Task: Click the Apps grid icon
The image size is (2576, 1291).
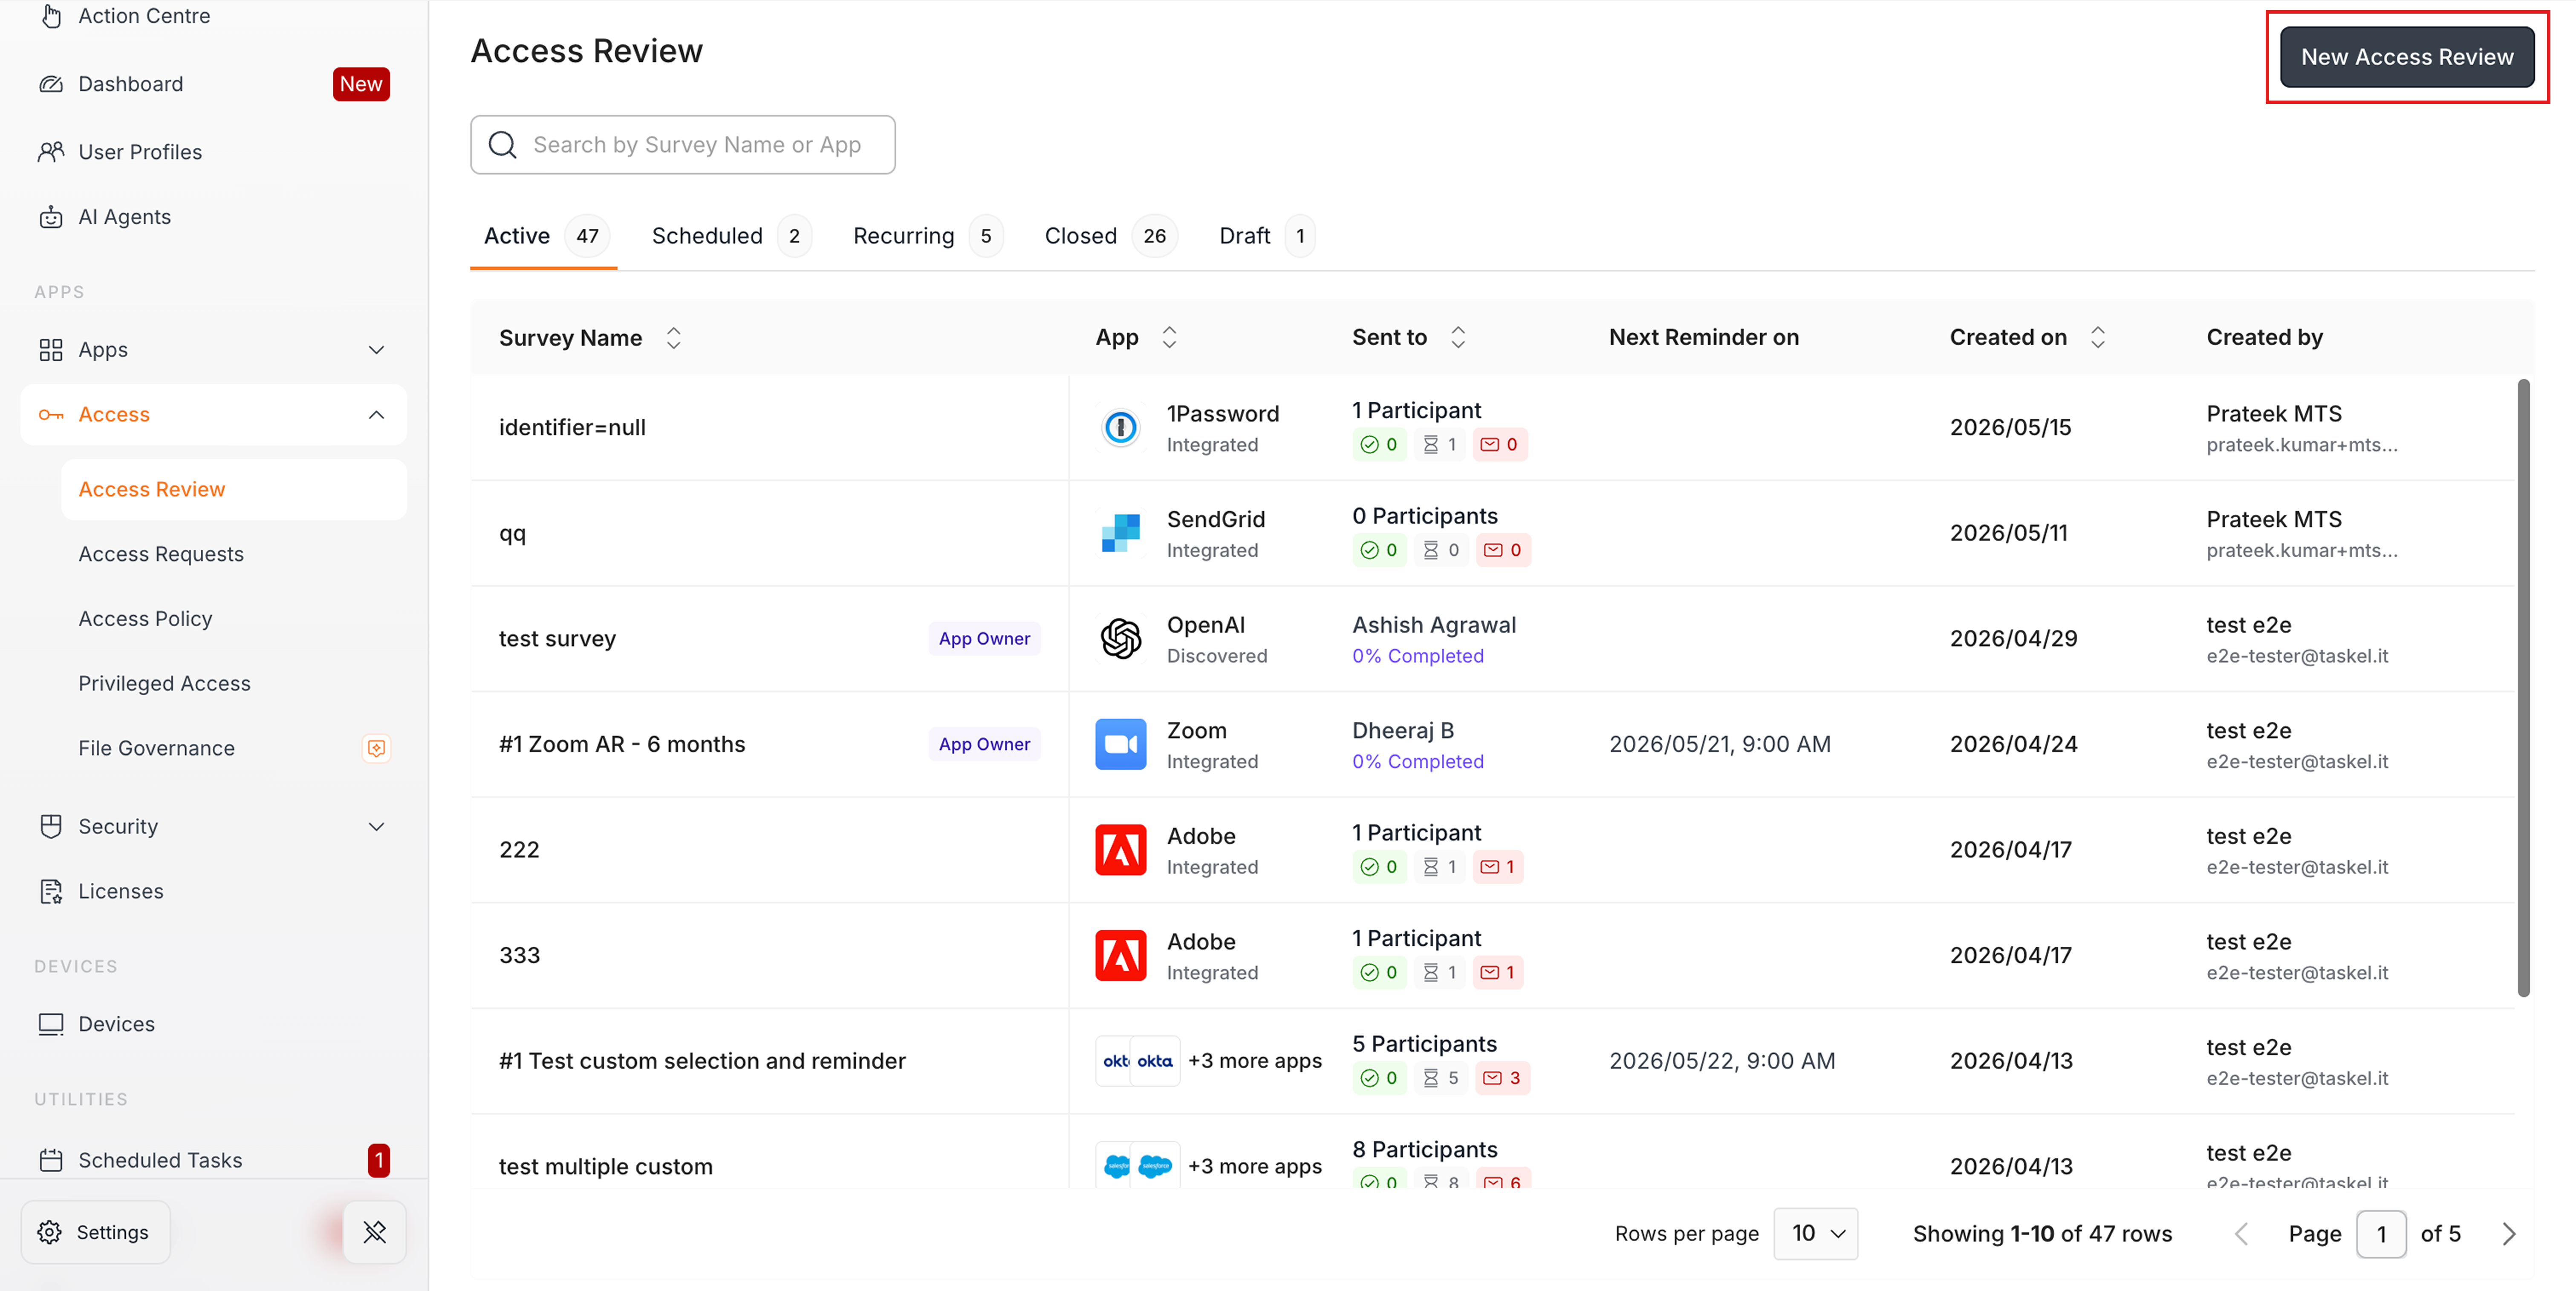Action: point(51,350)
